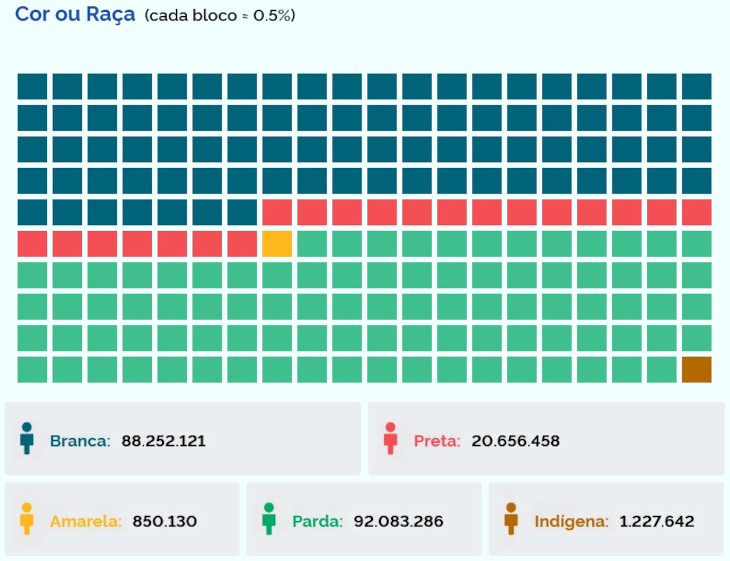Click the "cada bloco ≈ 0.5%" note
This screenshot has height=561, width=730.
[x=220, y=17]
